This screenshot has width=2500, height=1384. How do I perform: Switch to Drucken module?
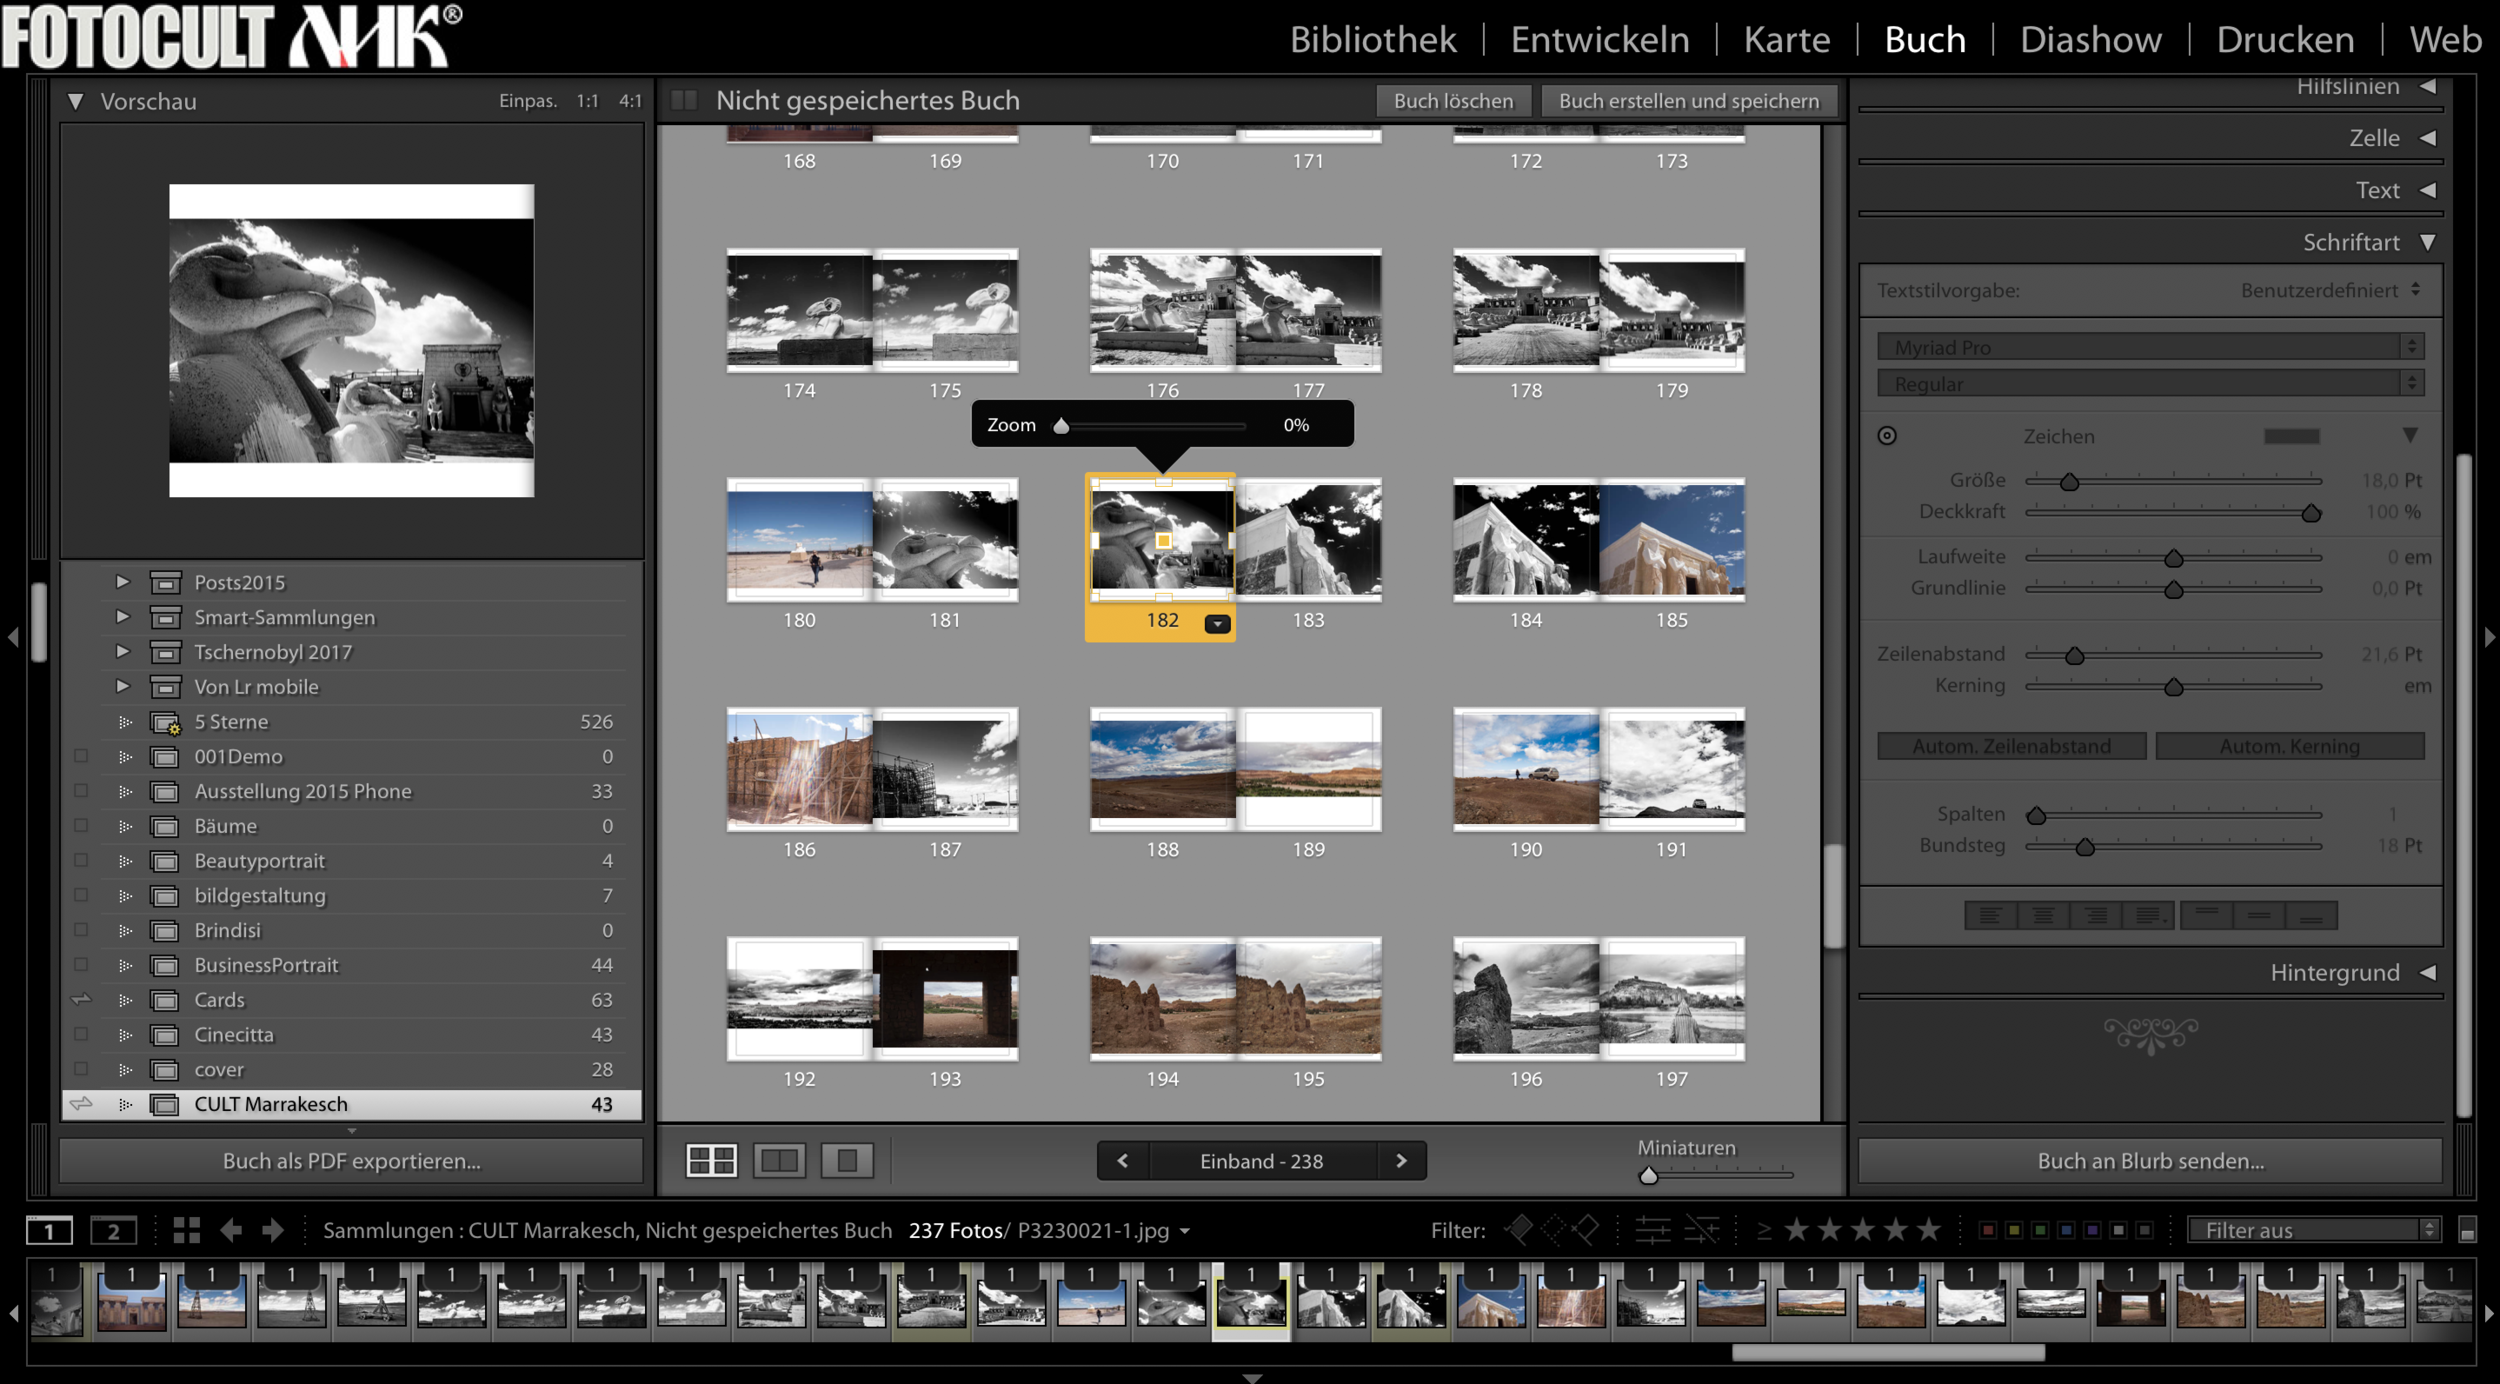2285,40
